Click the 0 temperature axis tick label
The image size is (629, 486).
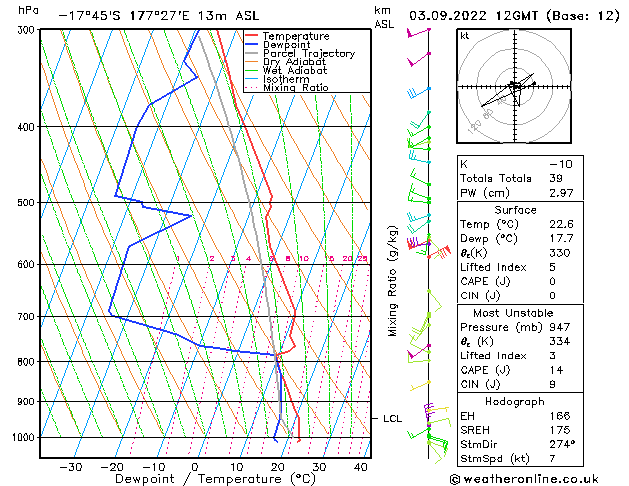[x=195, y=467]
